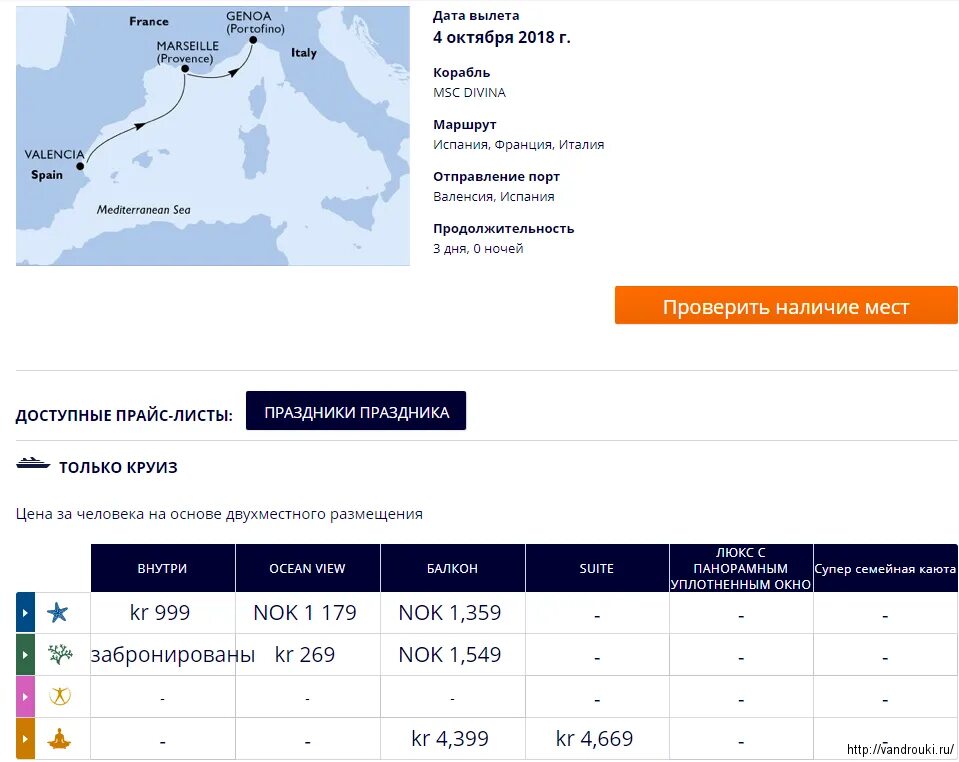Viewport: 959px width, 762px height.
Task: Click the yellow wellness figure icon
Action: point(60,696)
